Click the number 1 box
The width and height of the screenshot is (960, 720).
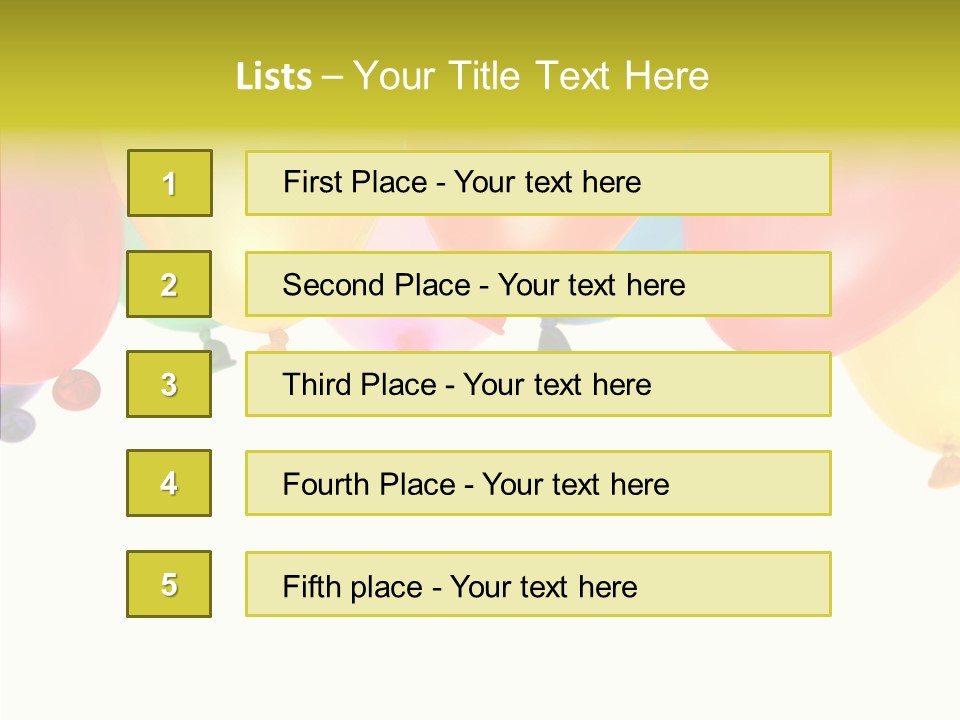(x=169, y=183)
